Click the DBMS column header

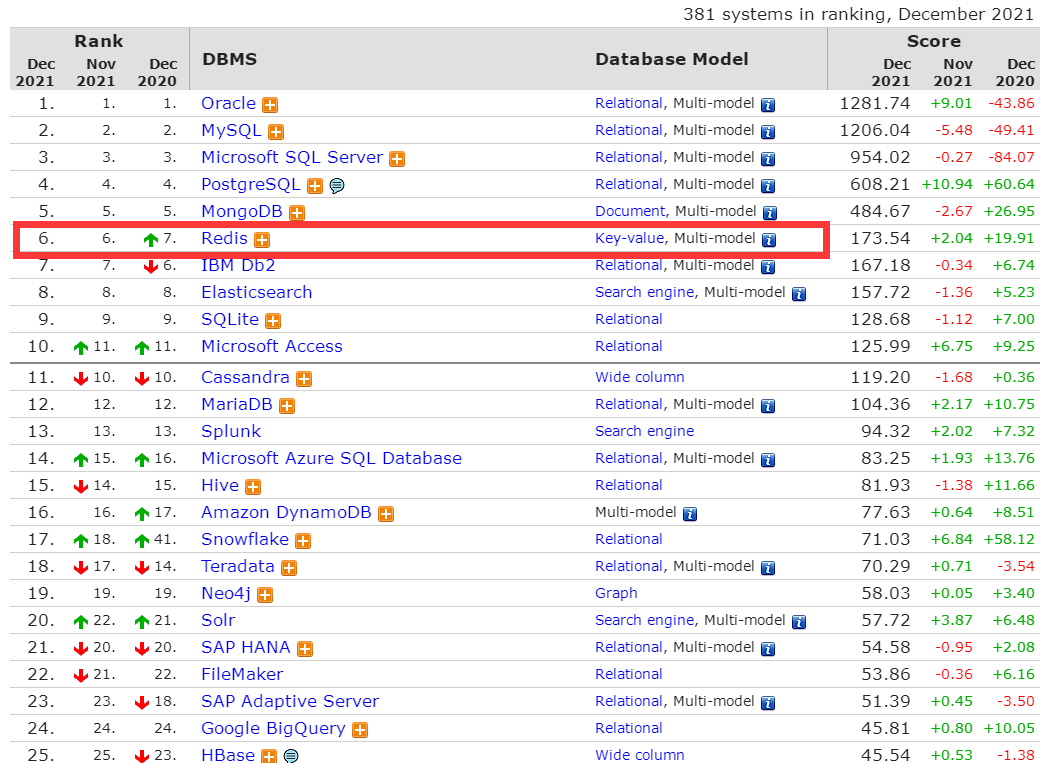coord(229,59)
